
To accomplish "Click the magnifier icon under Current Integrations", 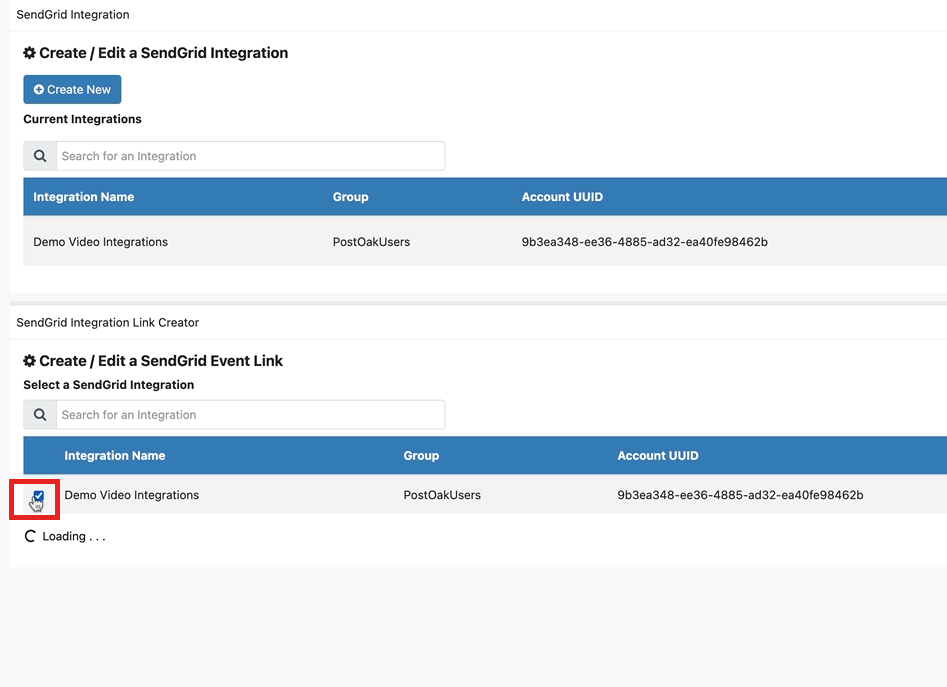I will tap(40, 156).
